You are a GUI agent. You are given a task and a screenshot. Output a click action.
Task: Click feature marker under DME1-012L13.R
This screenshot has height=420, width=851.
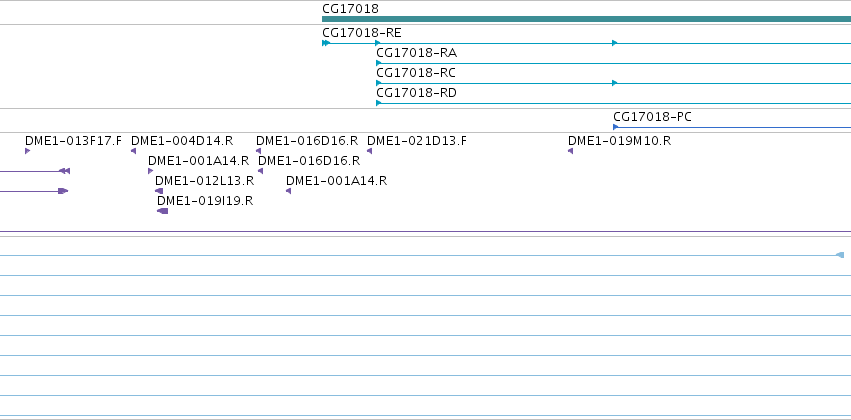point(159,191)
